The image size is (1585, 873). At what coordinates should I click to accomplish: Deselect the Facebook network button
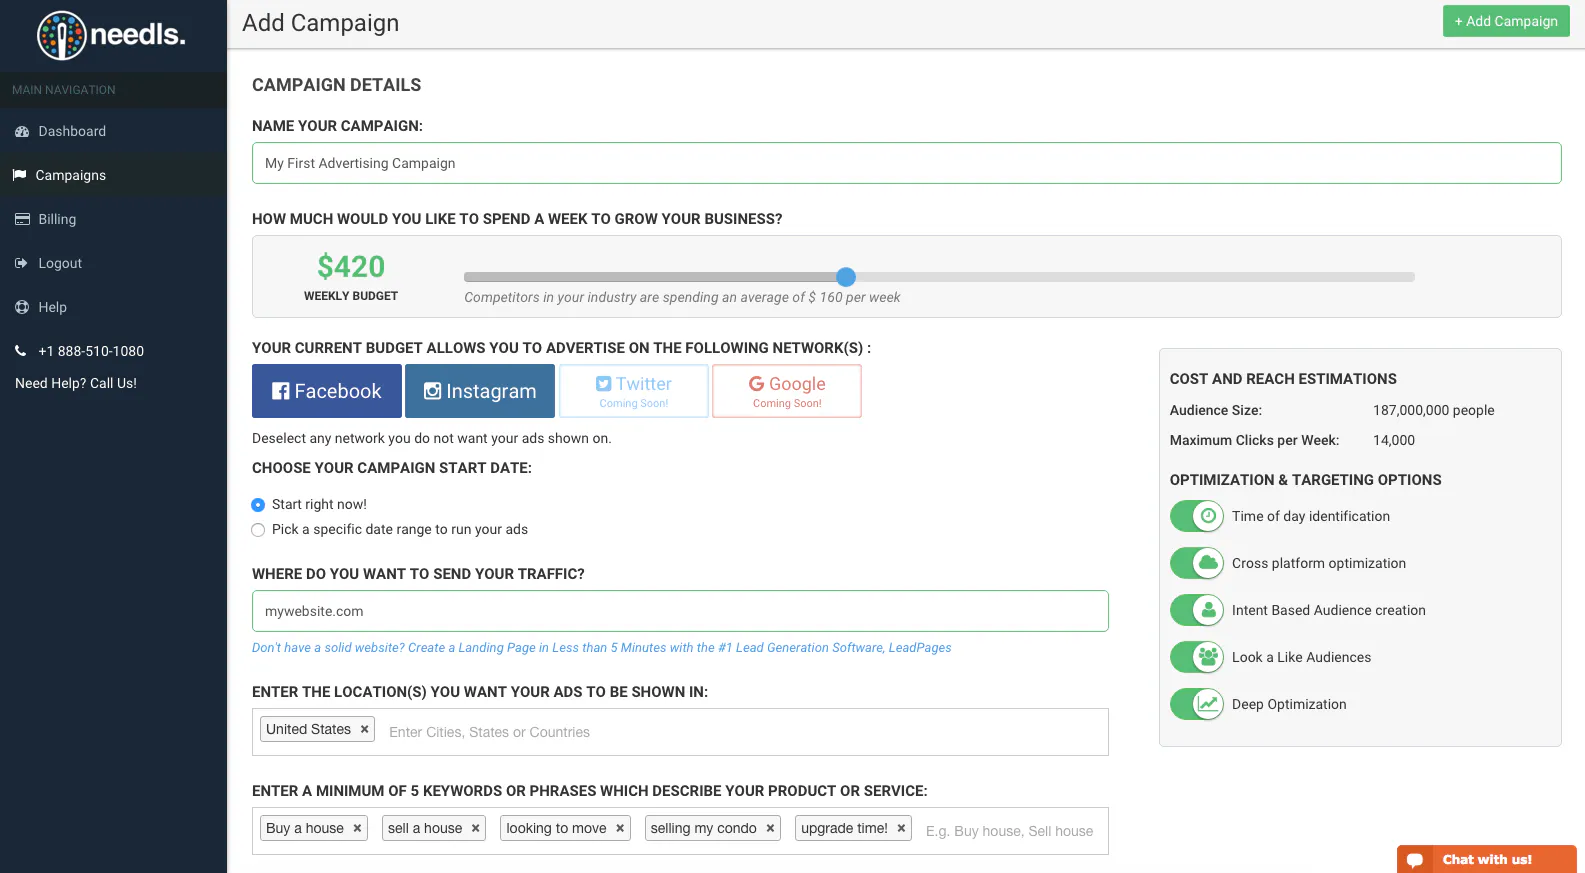[327, 391]
